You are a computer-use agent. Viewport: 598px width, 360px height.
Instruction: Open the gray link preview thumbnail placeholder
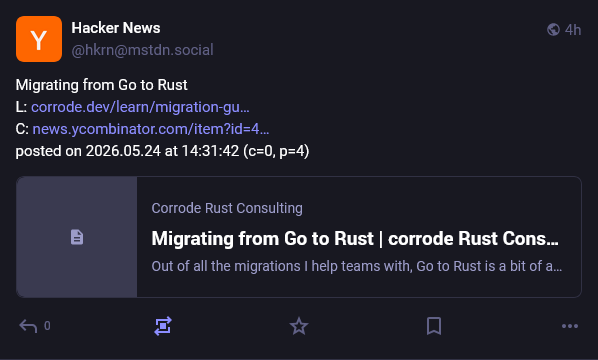tap(77, 237)
